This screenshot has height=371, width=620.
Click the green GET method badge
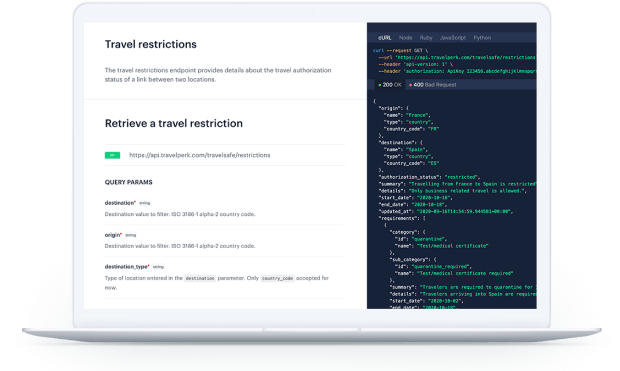point(112,155)
